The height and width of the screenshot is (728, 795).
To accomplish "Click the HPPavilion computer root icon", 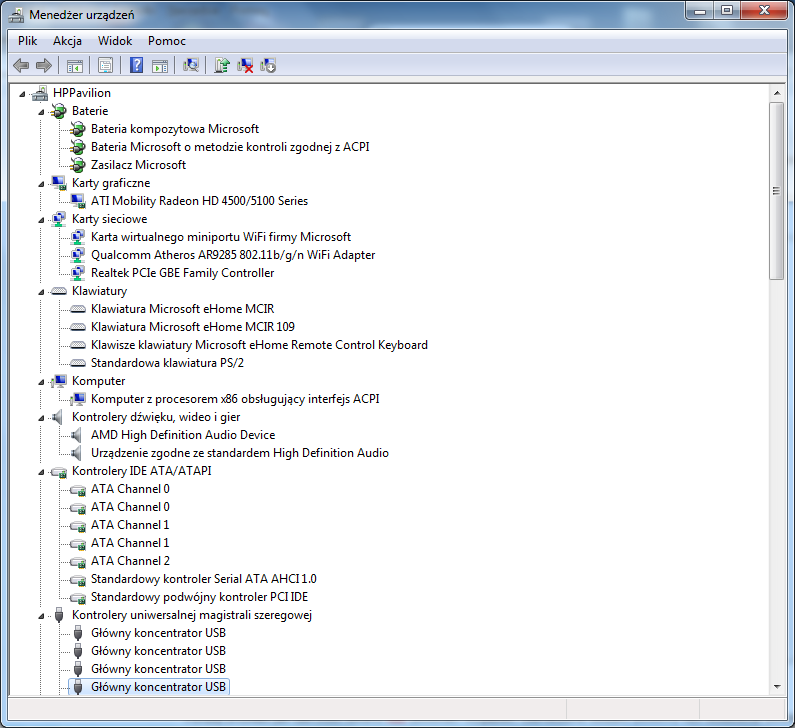I will point(40,93).
